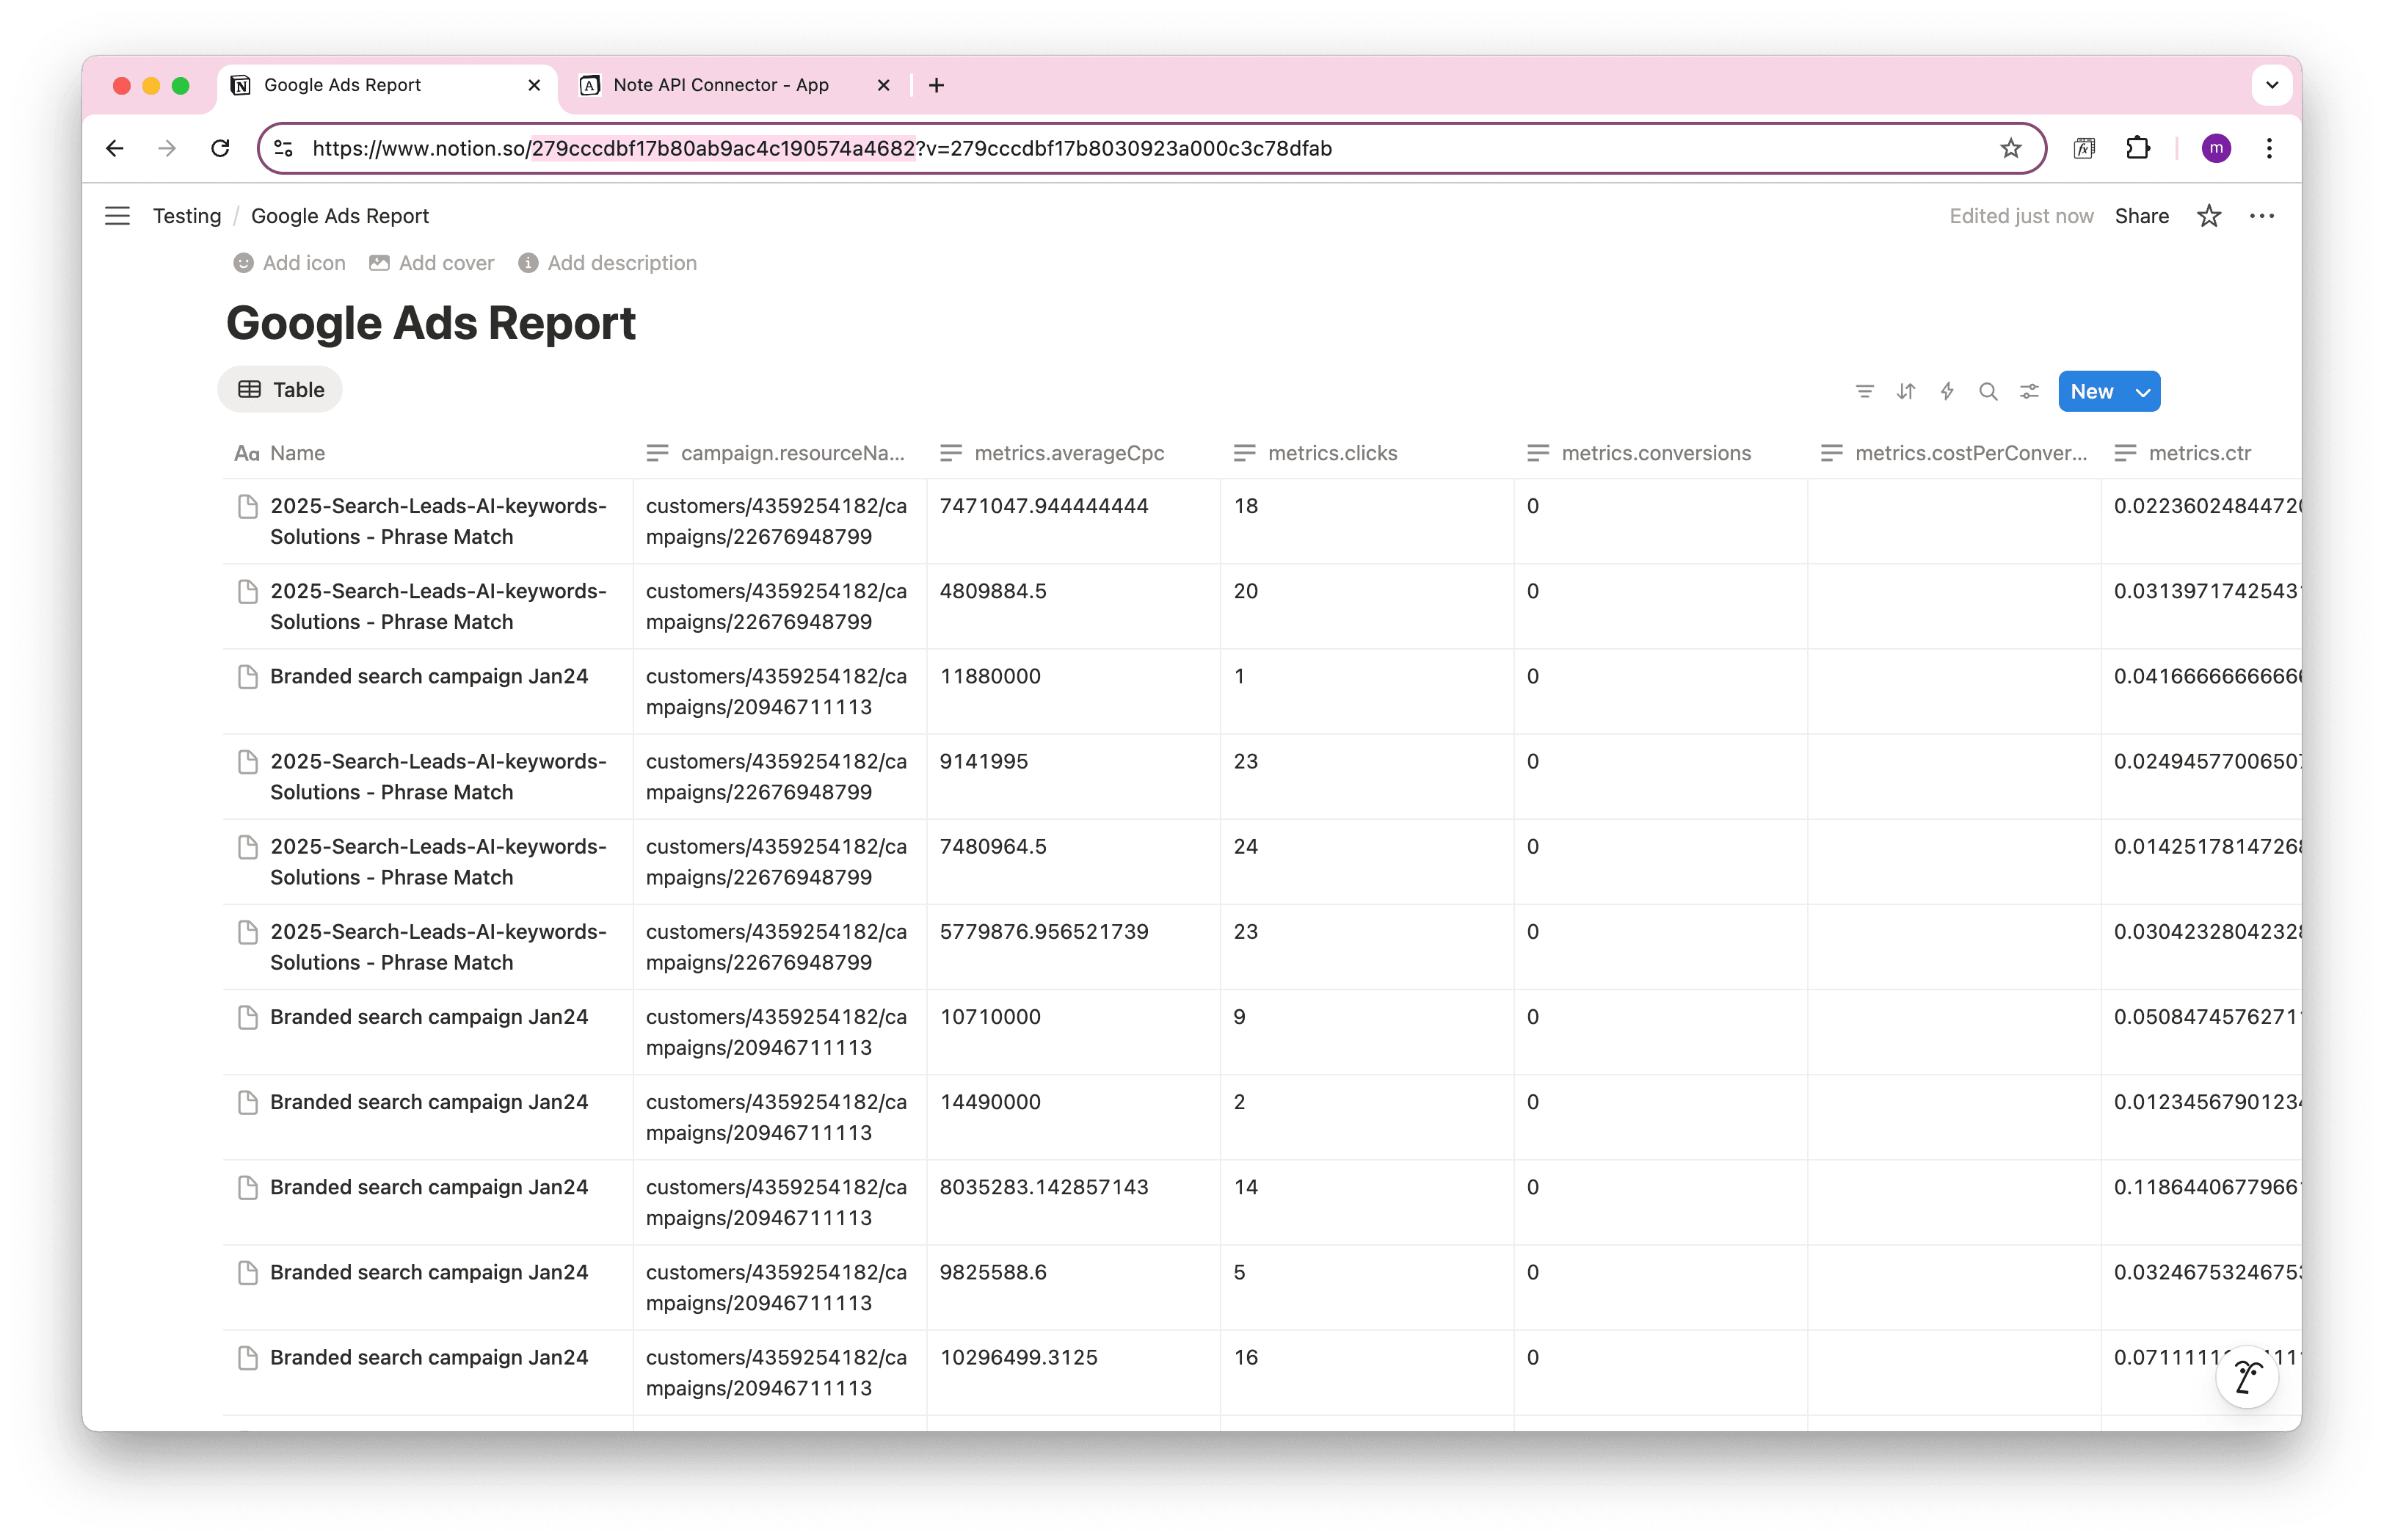Open Notion page options three dots

[x=2262, y=216]
